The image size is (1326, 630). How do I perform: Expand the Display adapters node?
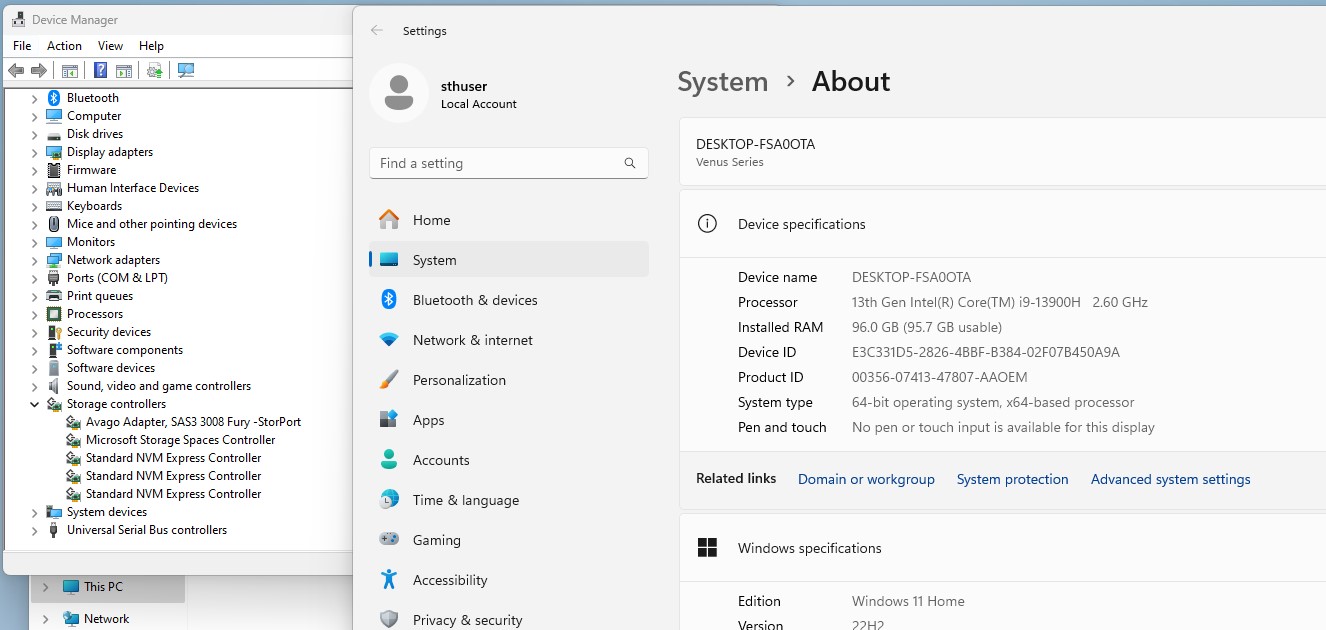pyautogui.click(x=34, y=153)
